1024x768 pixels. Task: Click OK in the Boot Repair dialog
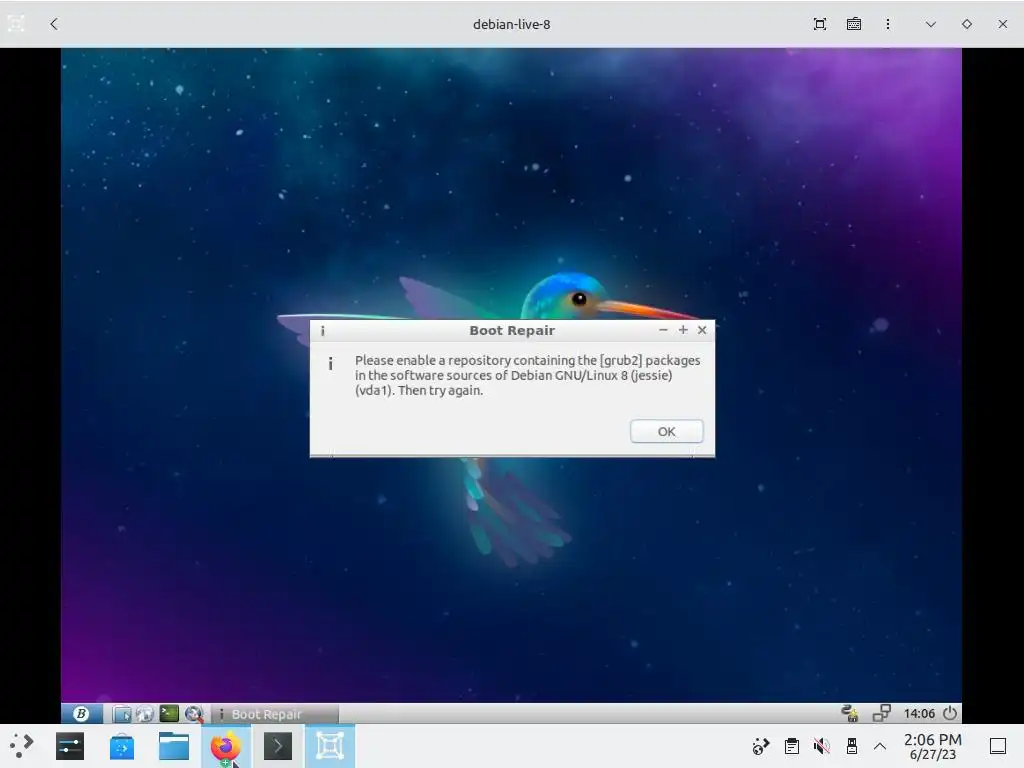(666, 431)
